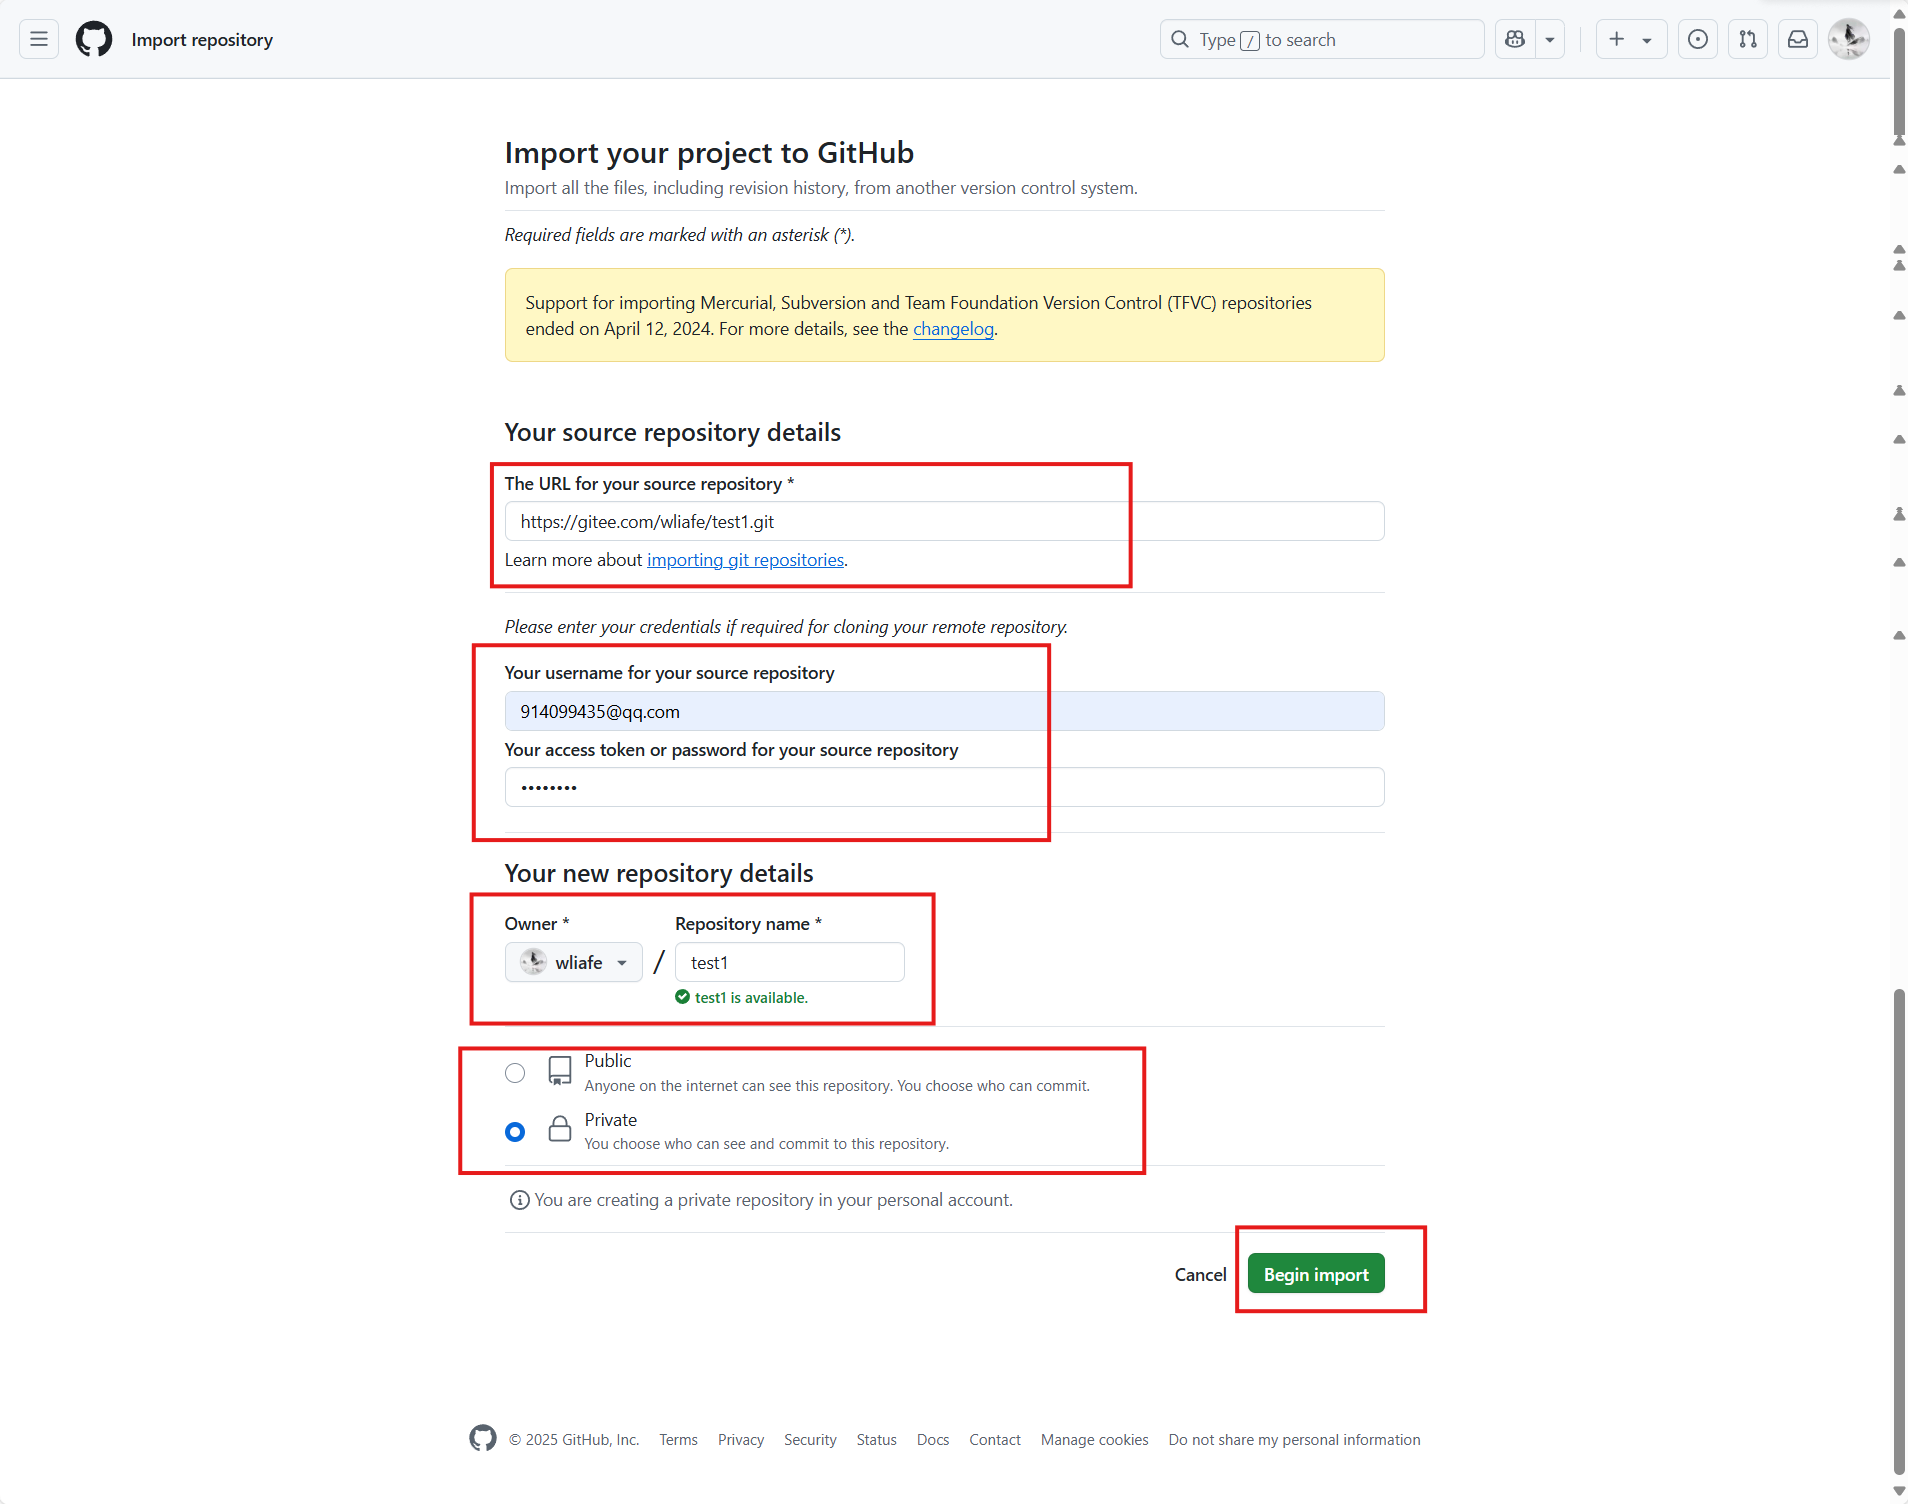
Task: Focus the source repository URL field
Action: (944, 521)
